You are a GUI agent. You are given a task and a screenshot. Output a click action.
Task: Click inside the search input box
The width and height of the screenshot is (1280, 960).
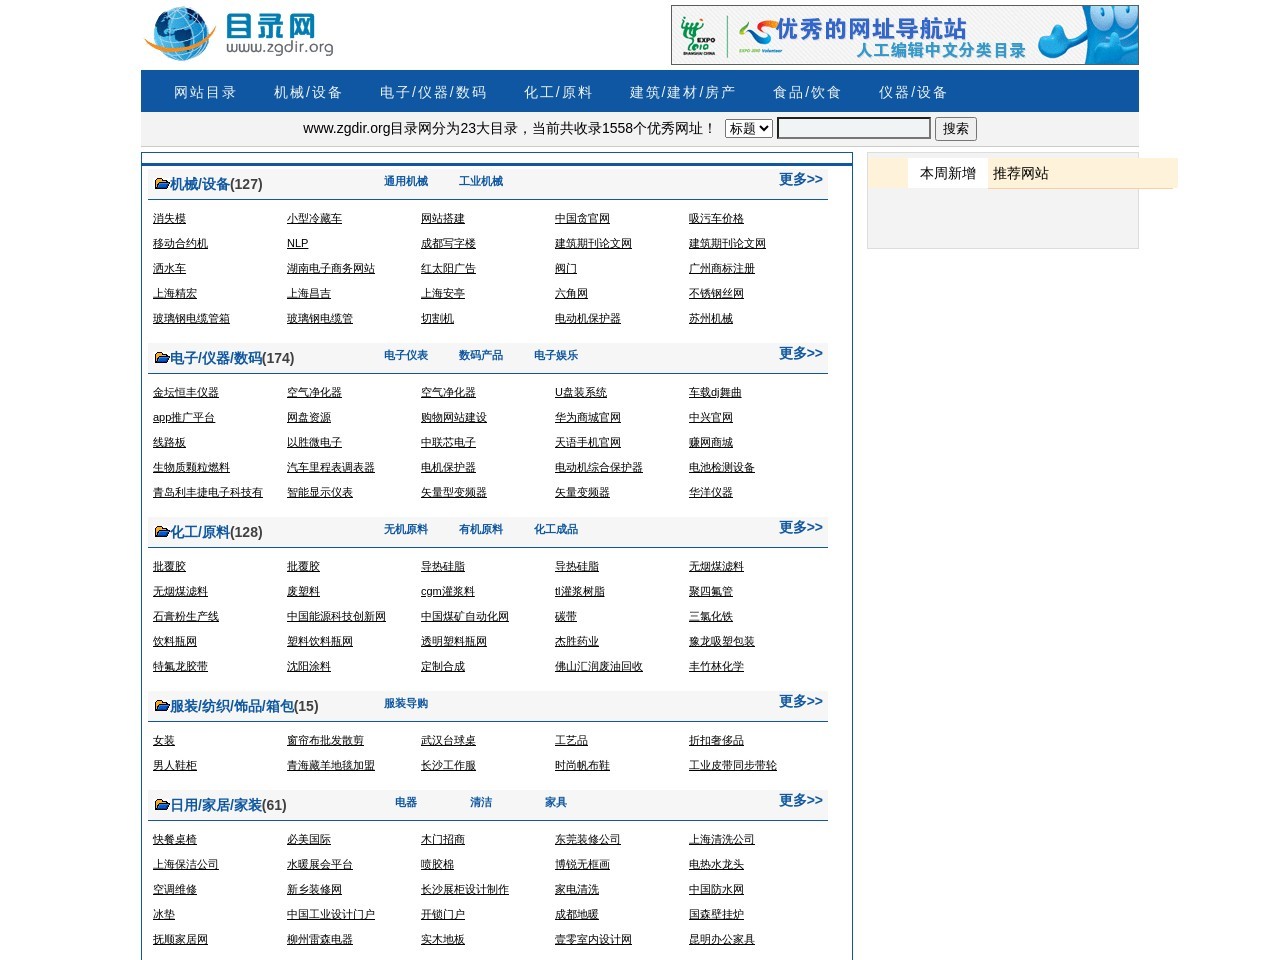854,128
